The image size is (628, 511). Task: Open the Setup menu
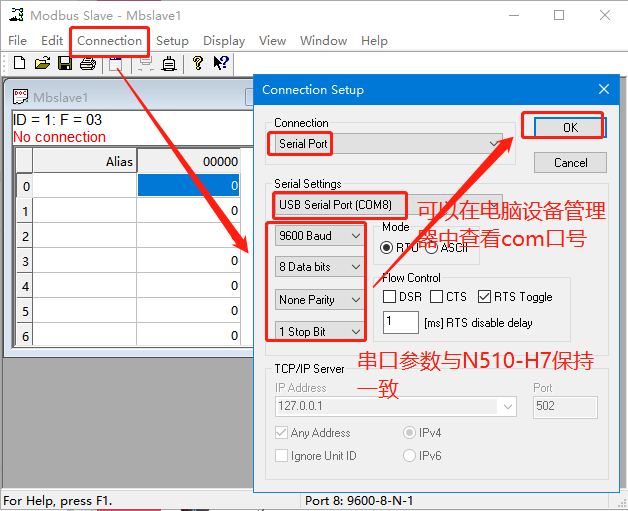click(172, 41)
